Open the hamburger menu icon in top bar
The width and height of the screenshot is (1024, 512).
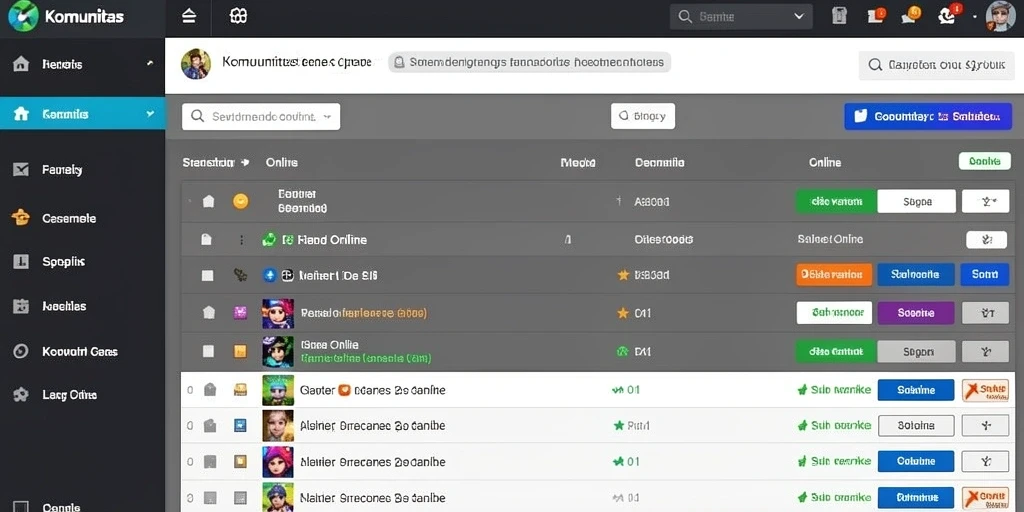pyautogui.click(x=189, y=16)
